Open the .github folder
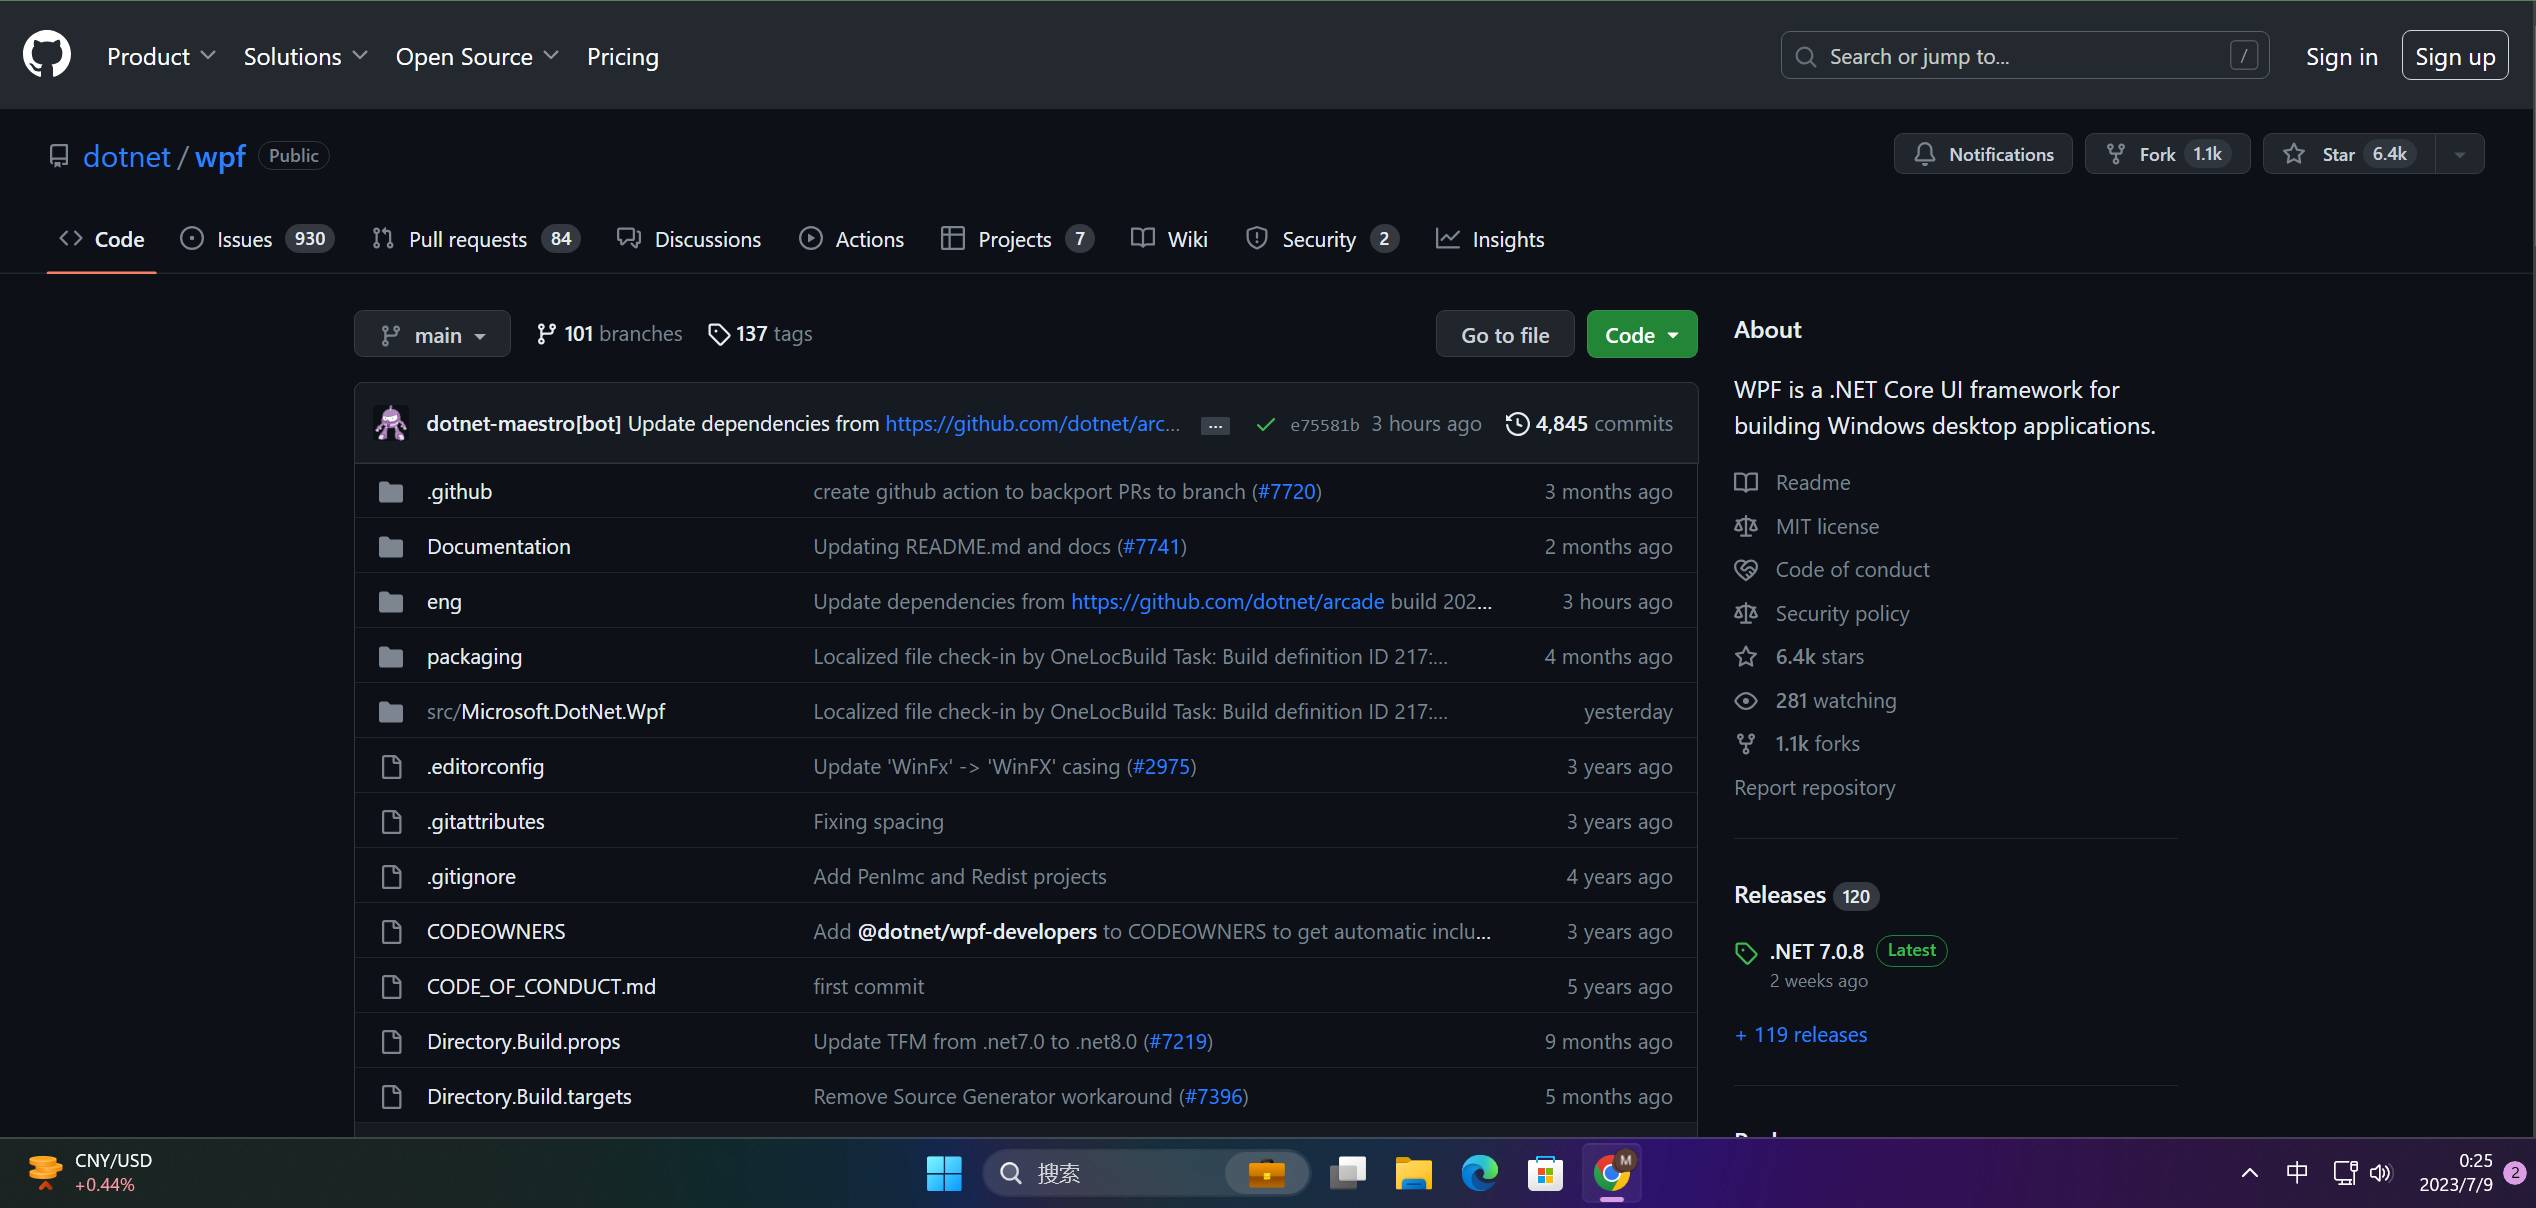The width and height of the screenshot is (2536, 1208). coord(459,492)
